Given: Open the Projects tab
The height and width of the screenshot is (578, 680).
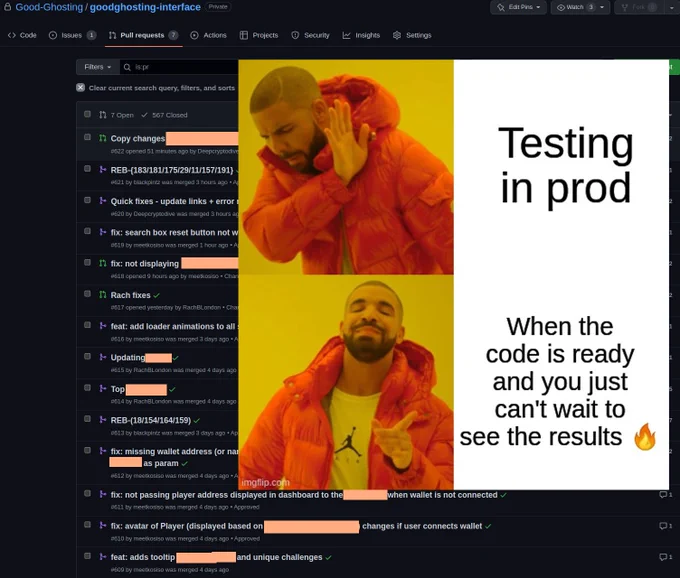Looking at the screenshot, I should [x=259, y=35].
